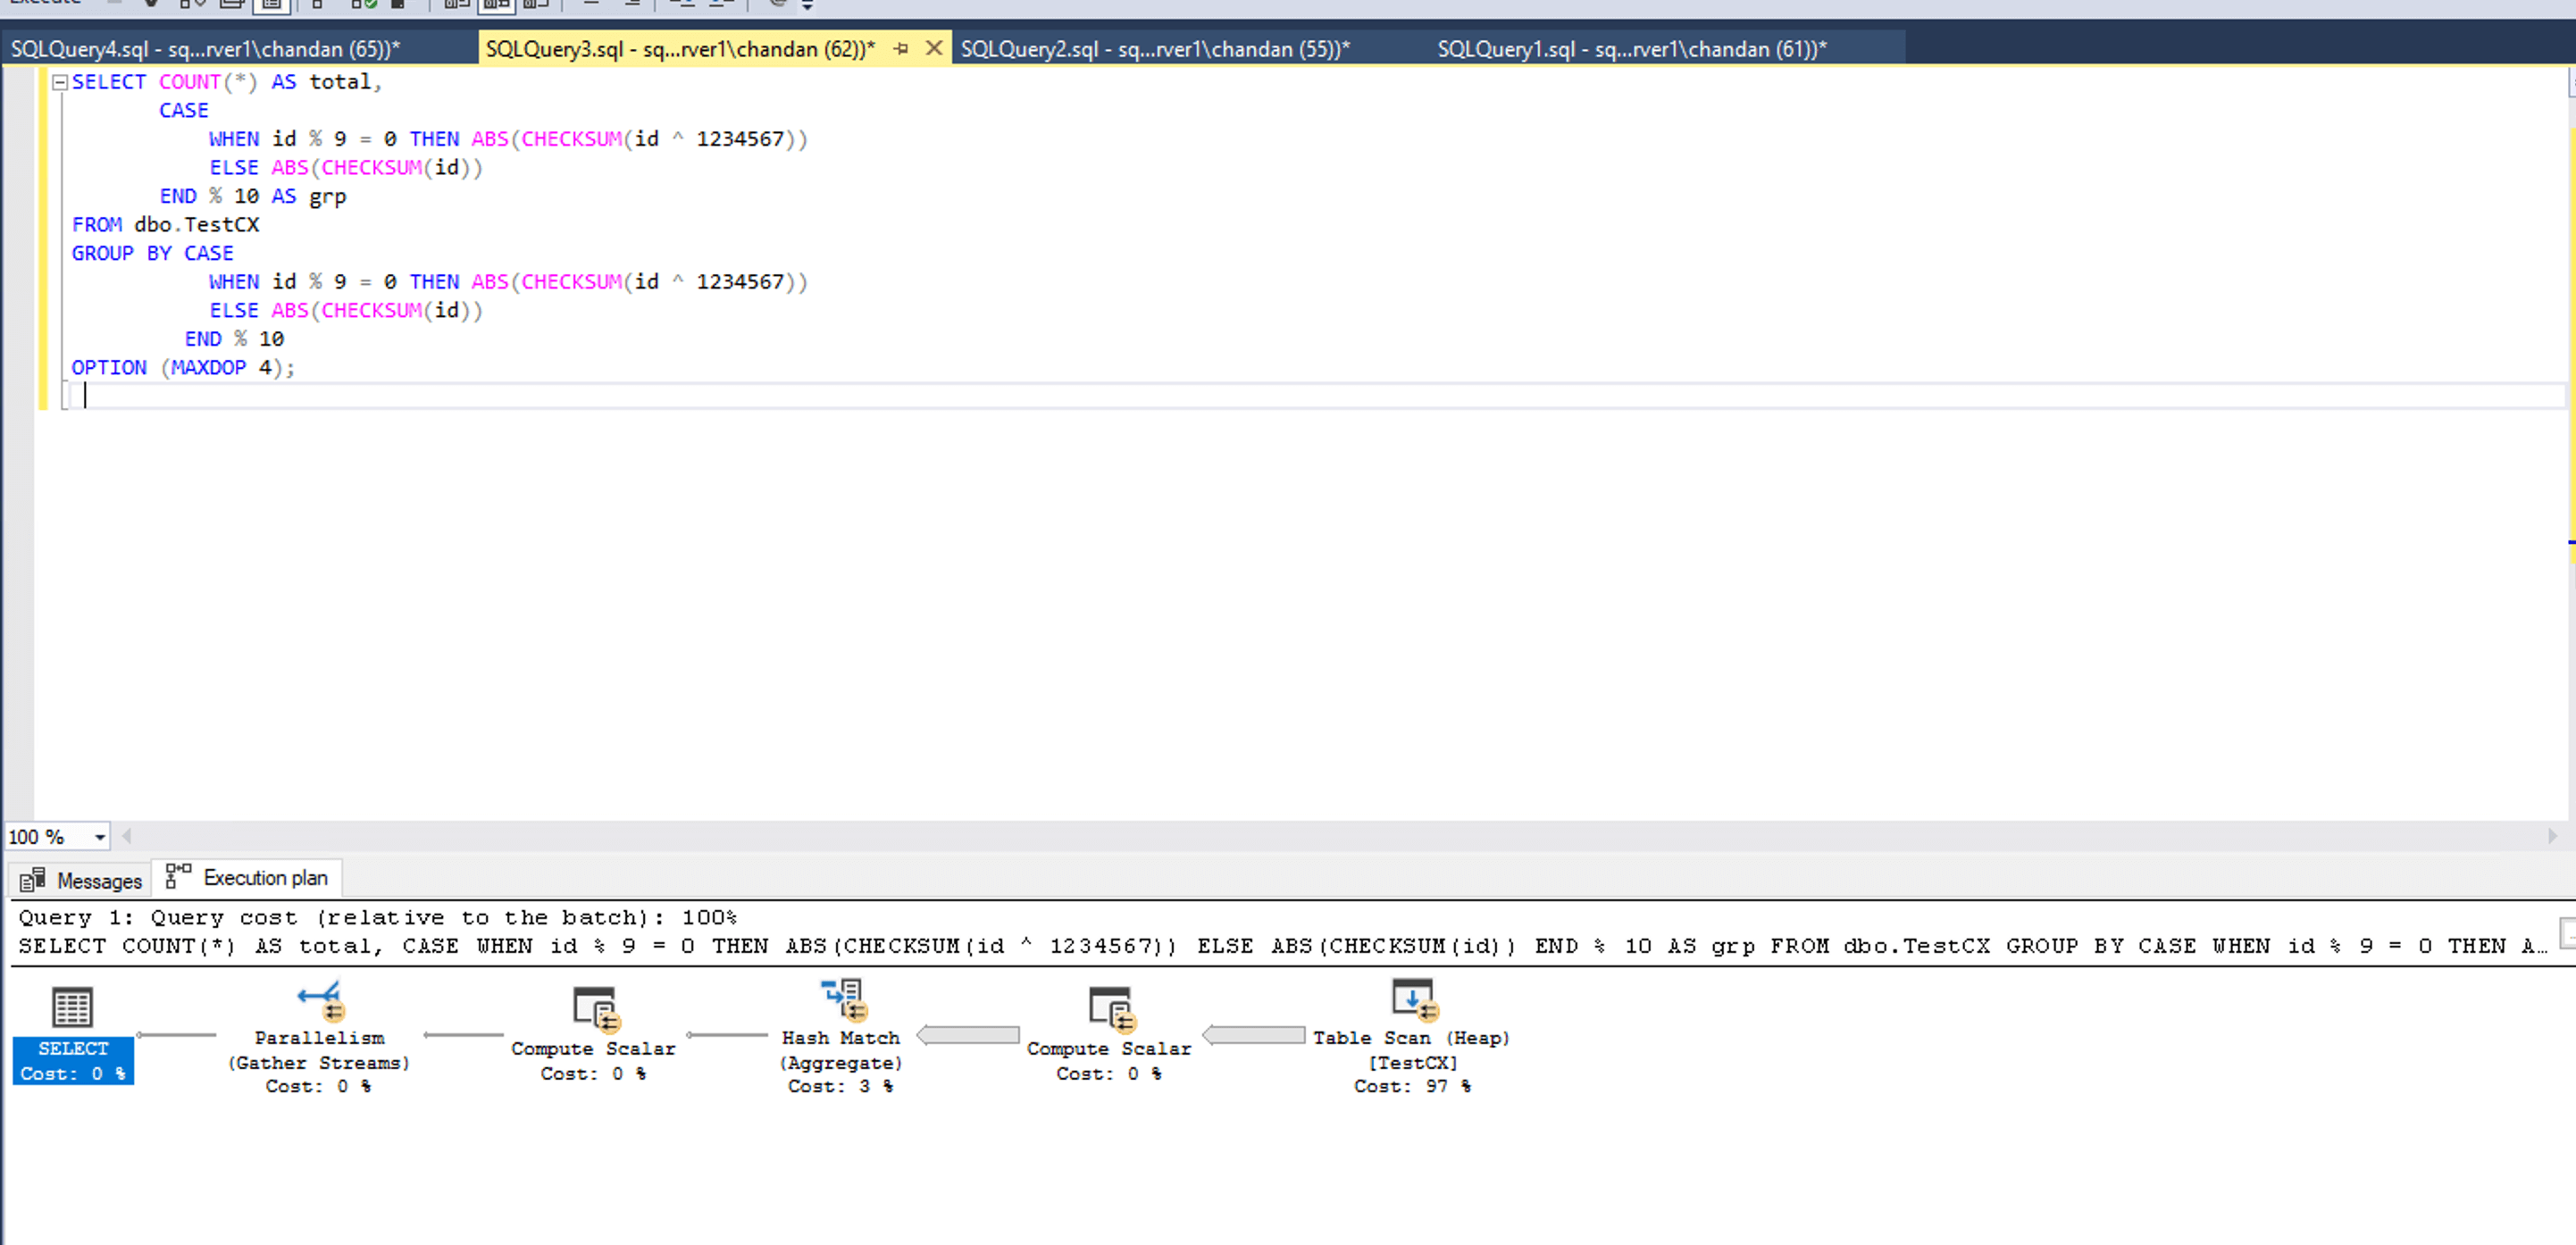The width and height of the screenshot is (2576, 1245).
Task: Click the horizontal scrollbar's right arrow
Action: pyautogui.click(x=2551, y=836)
